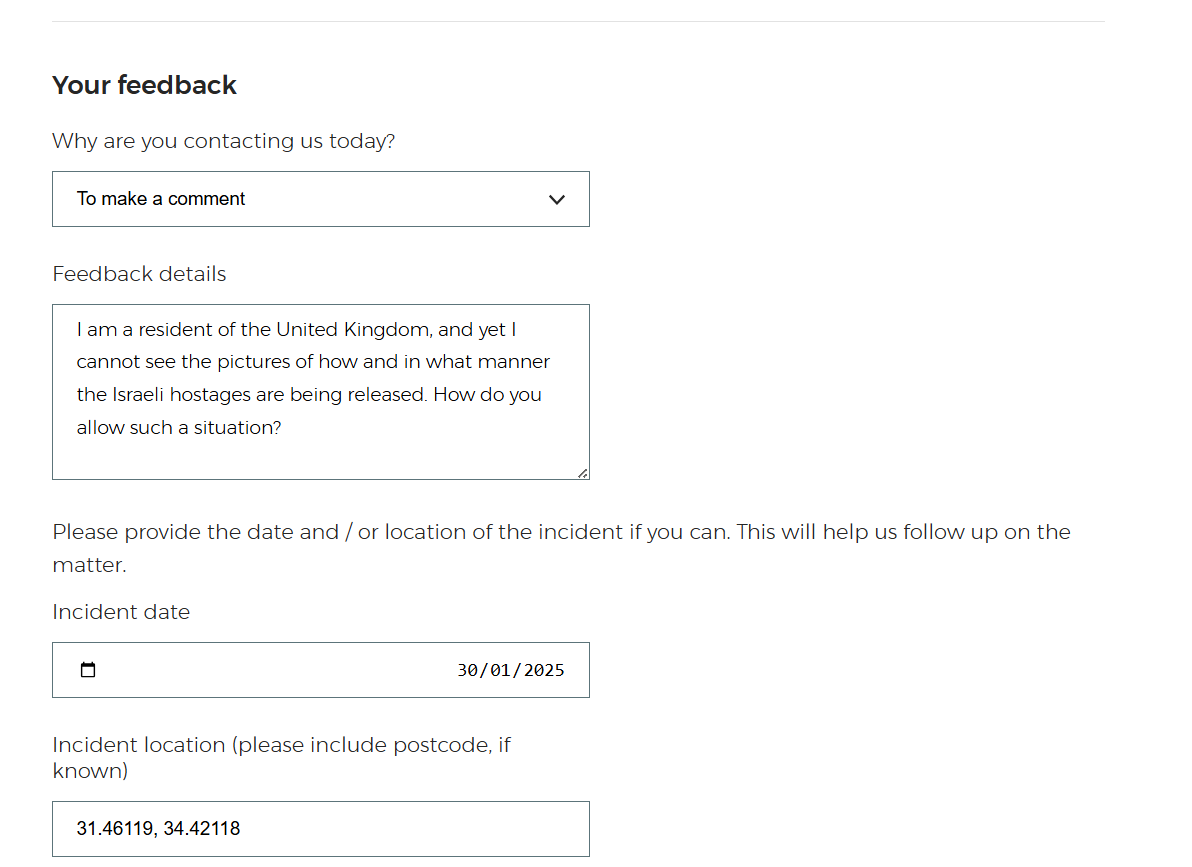Click inside the Feedback details text area
Image resolution: width=1192 pixels, height=867 pixels.
[x=320, y=455]
